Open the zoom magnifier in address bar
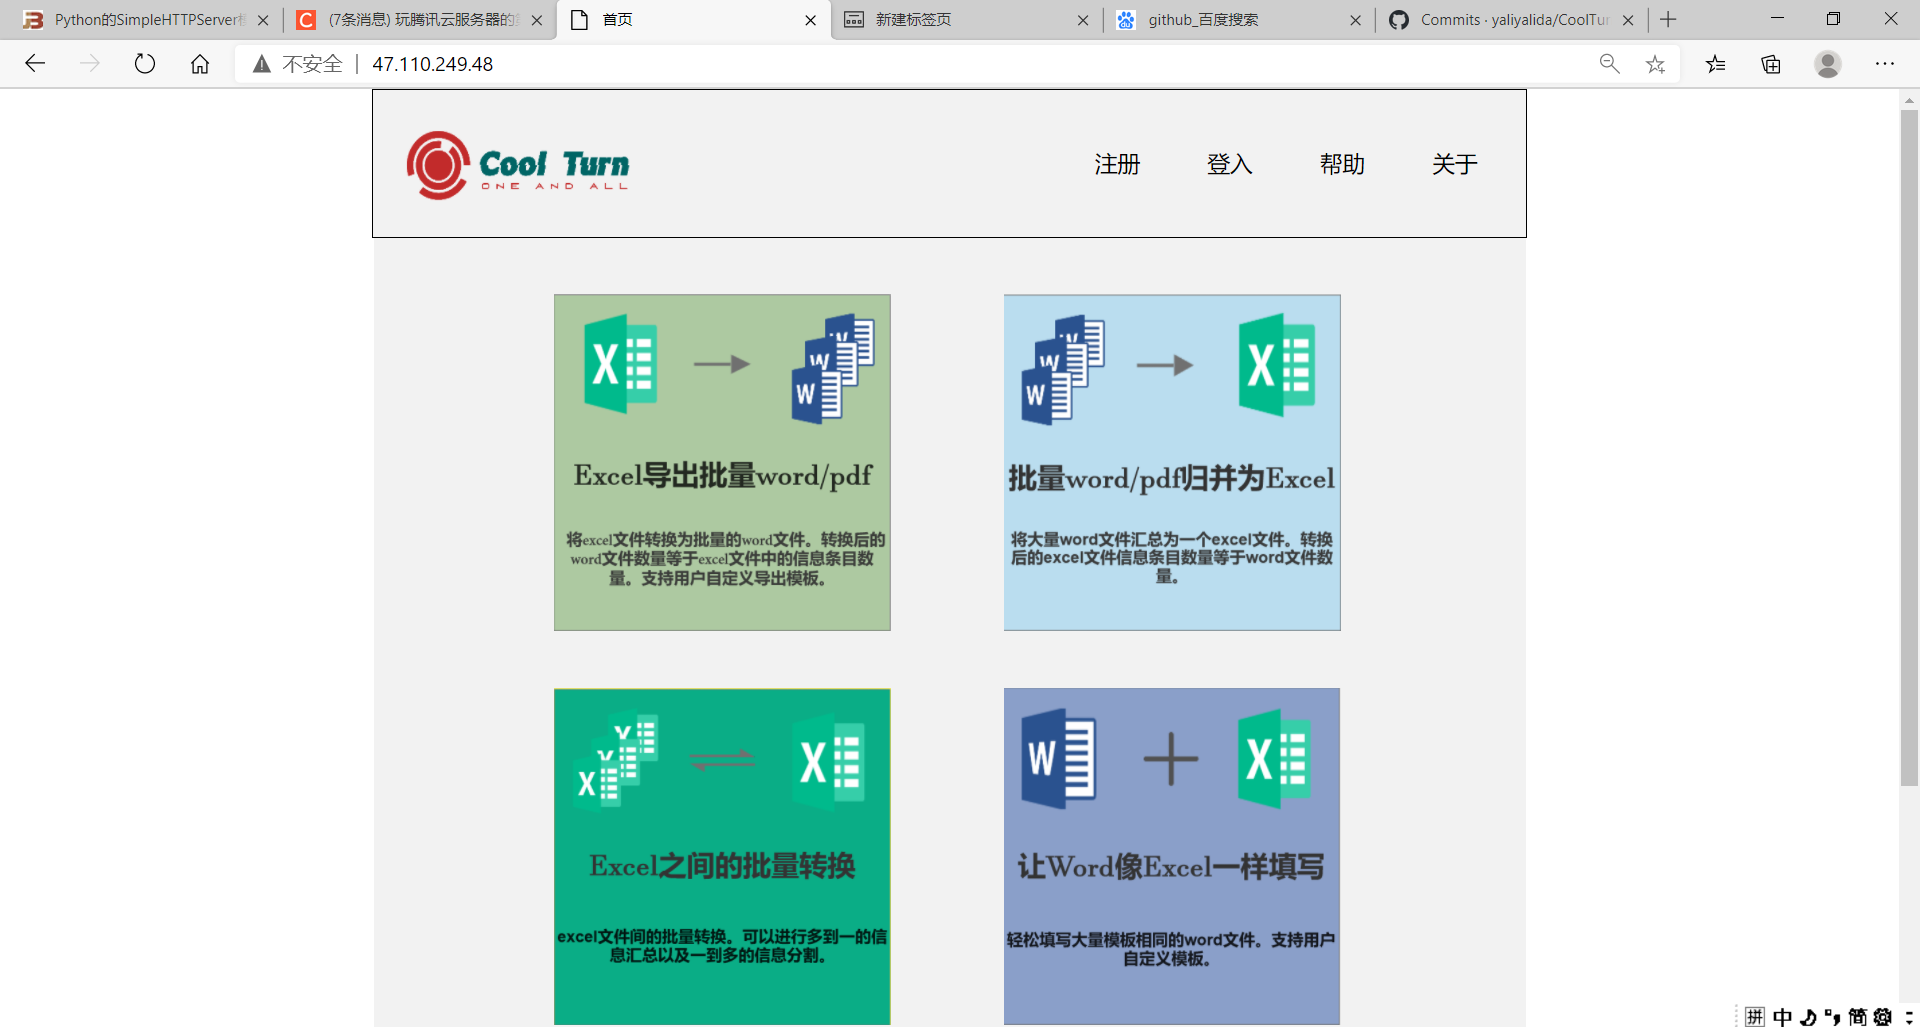The height and width of the screenshot is (1027, 1920). 1609,64
